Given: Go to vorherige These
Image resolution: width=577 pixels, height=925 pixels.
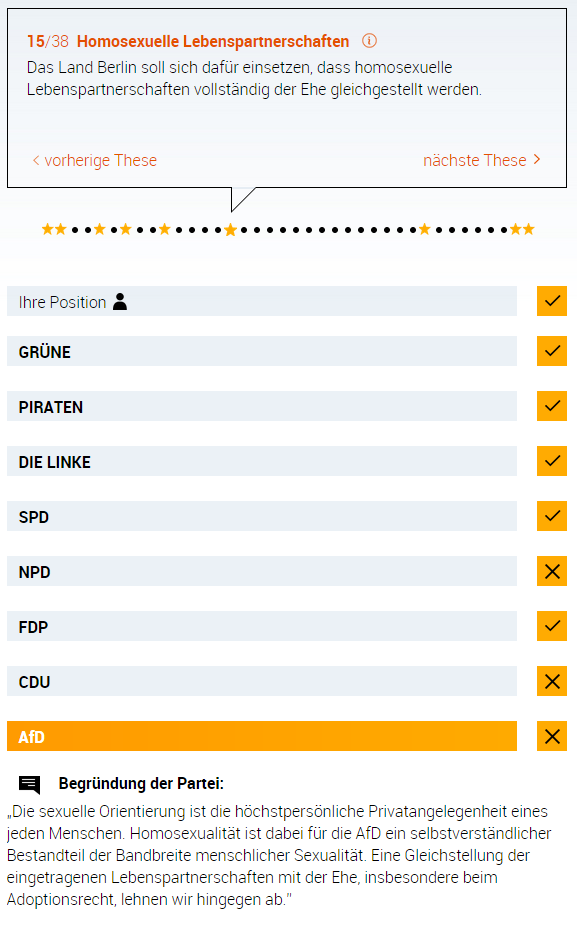Looking at the screenshot, I should click(95, 160).
